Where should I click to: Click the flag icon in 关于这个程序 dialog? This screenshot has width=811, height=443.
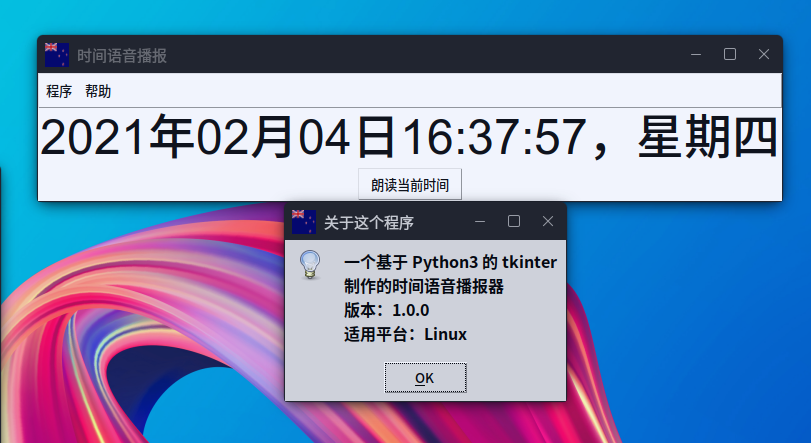click(x=304, y=222)
